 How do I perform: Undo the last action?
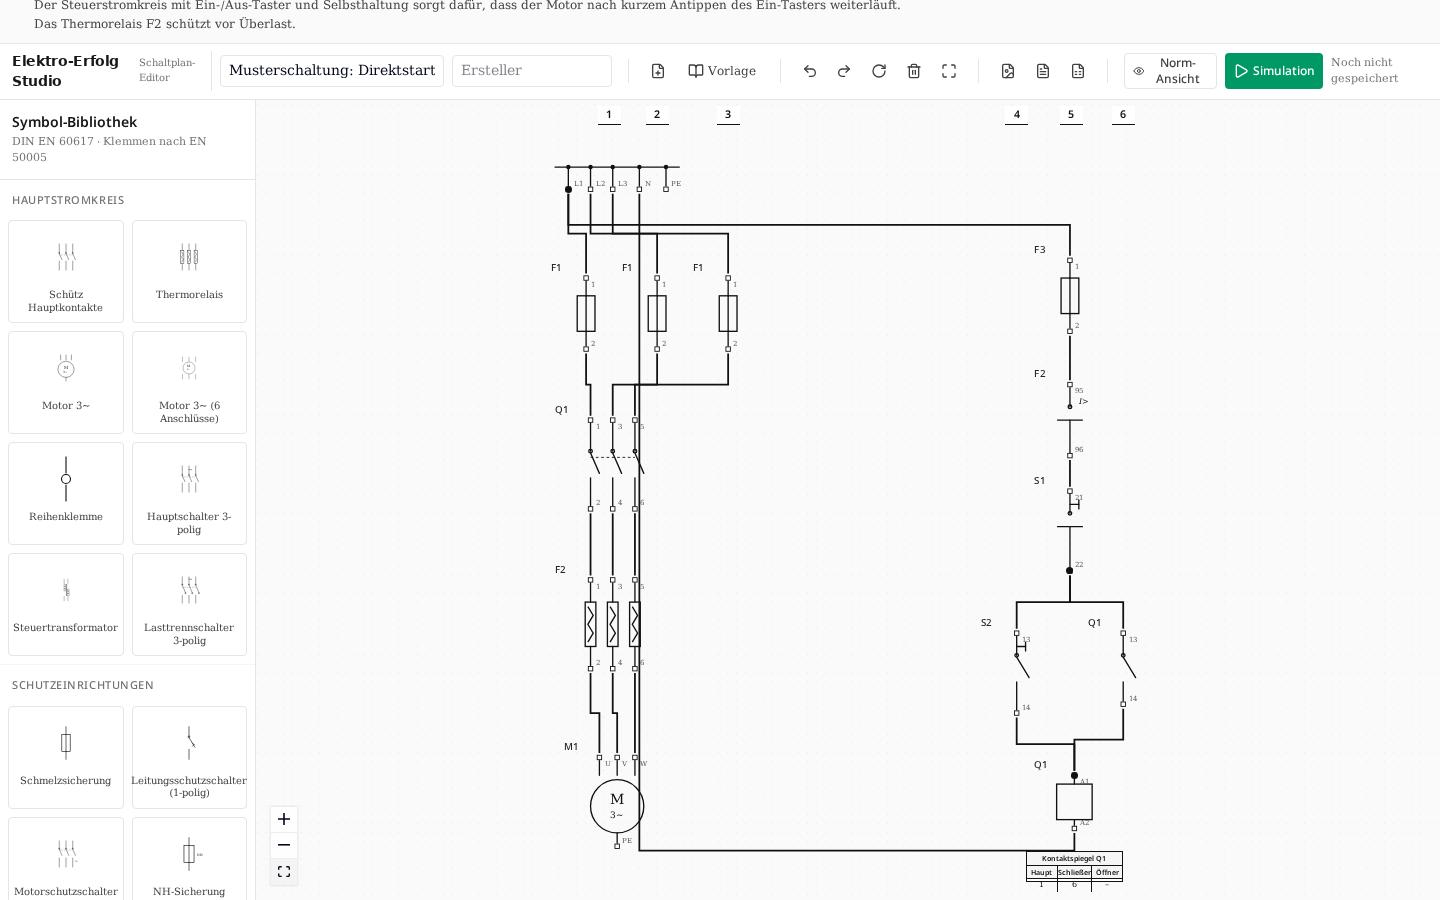(810, 71)
